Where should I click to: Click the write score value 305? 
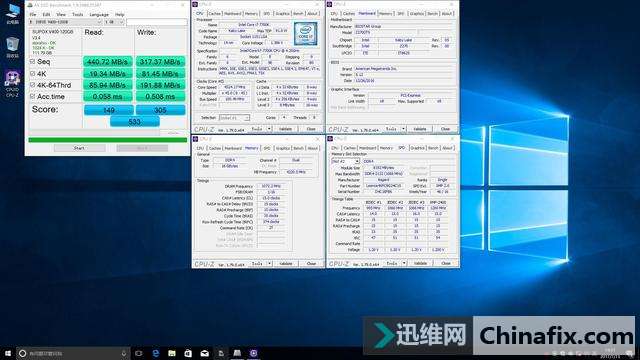(160, 110)
